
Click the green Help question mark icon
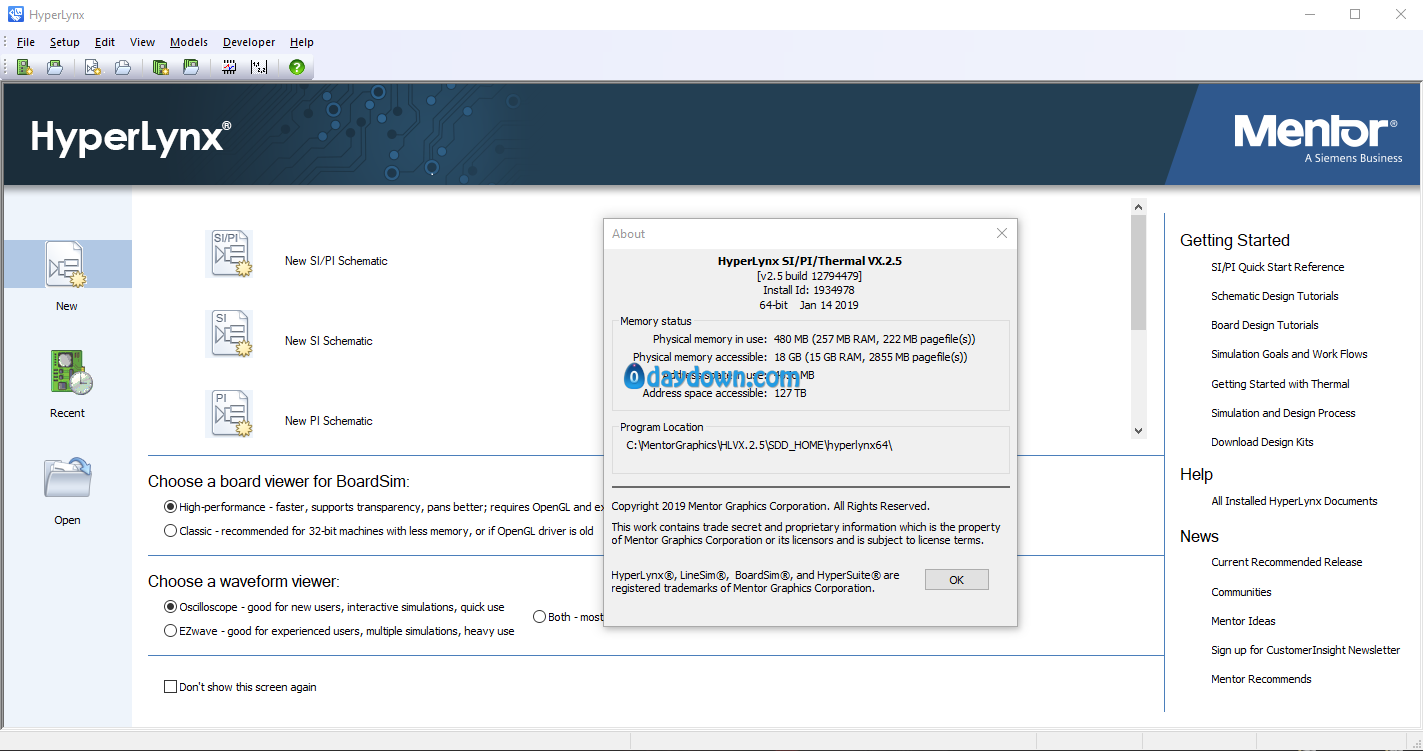(297, 67)
